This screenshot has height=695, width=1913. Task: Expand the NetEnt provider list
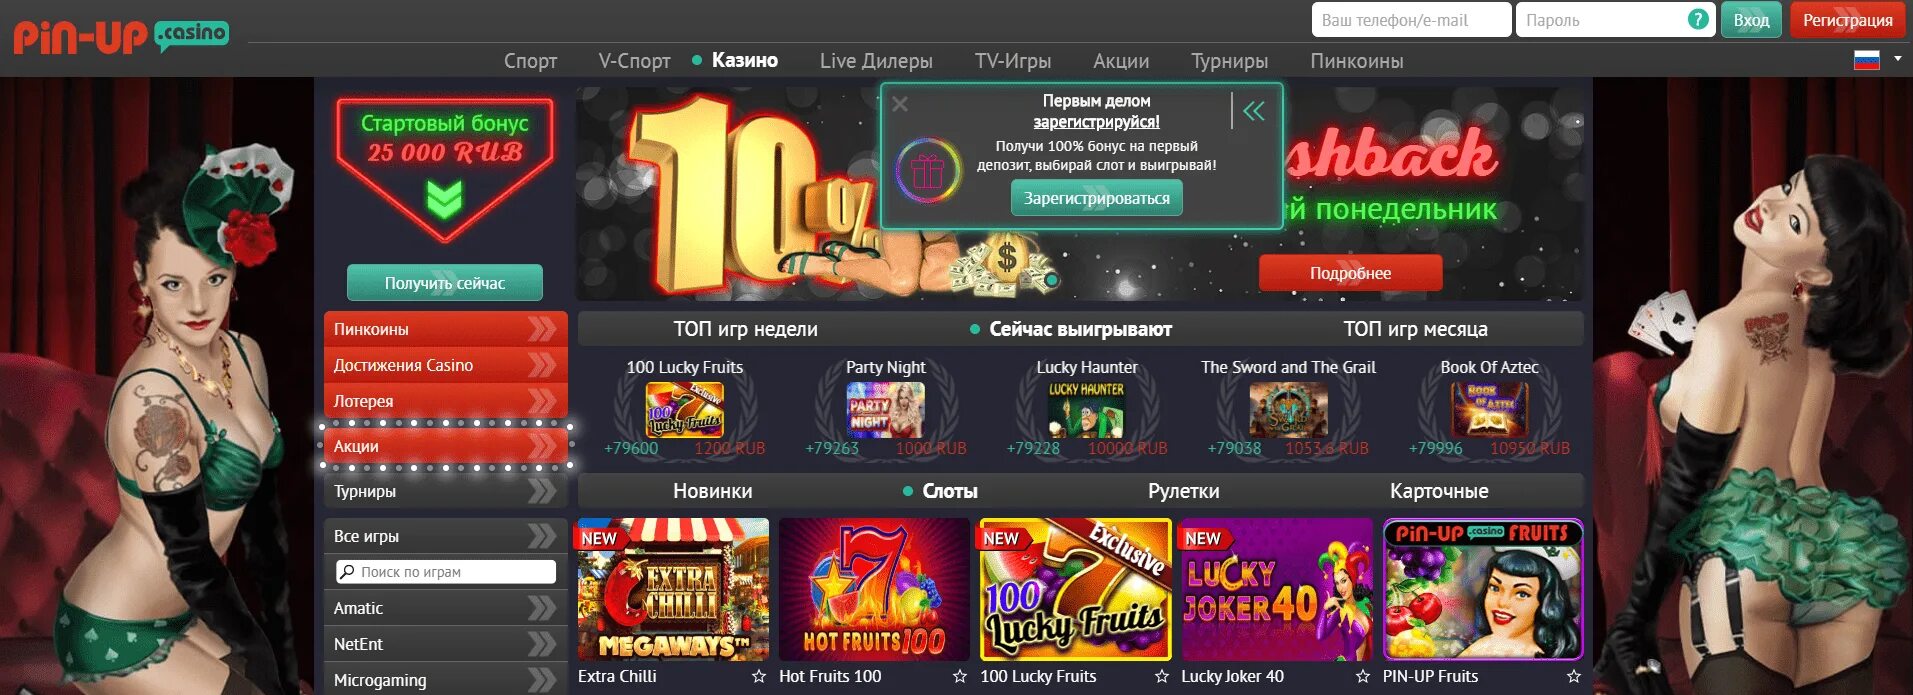[x=445, y=644]
